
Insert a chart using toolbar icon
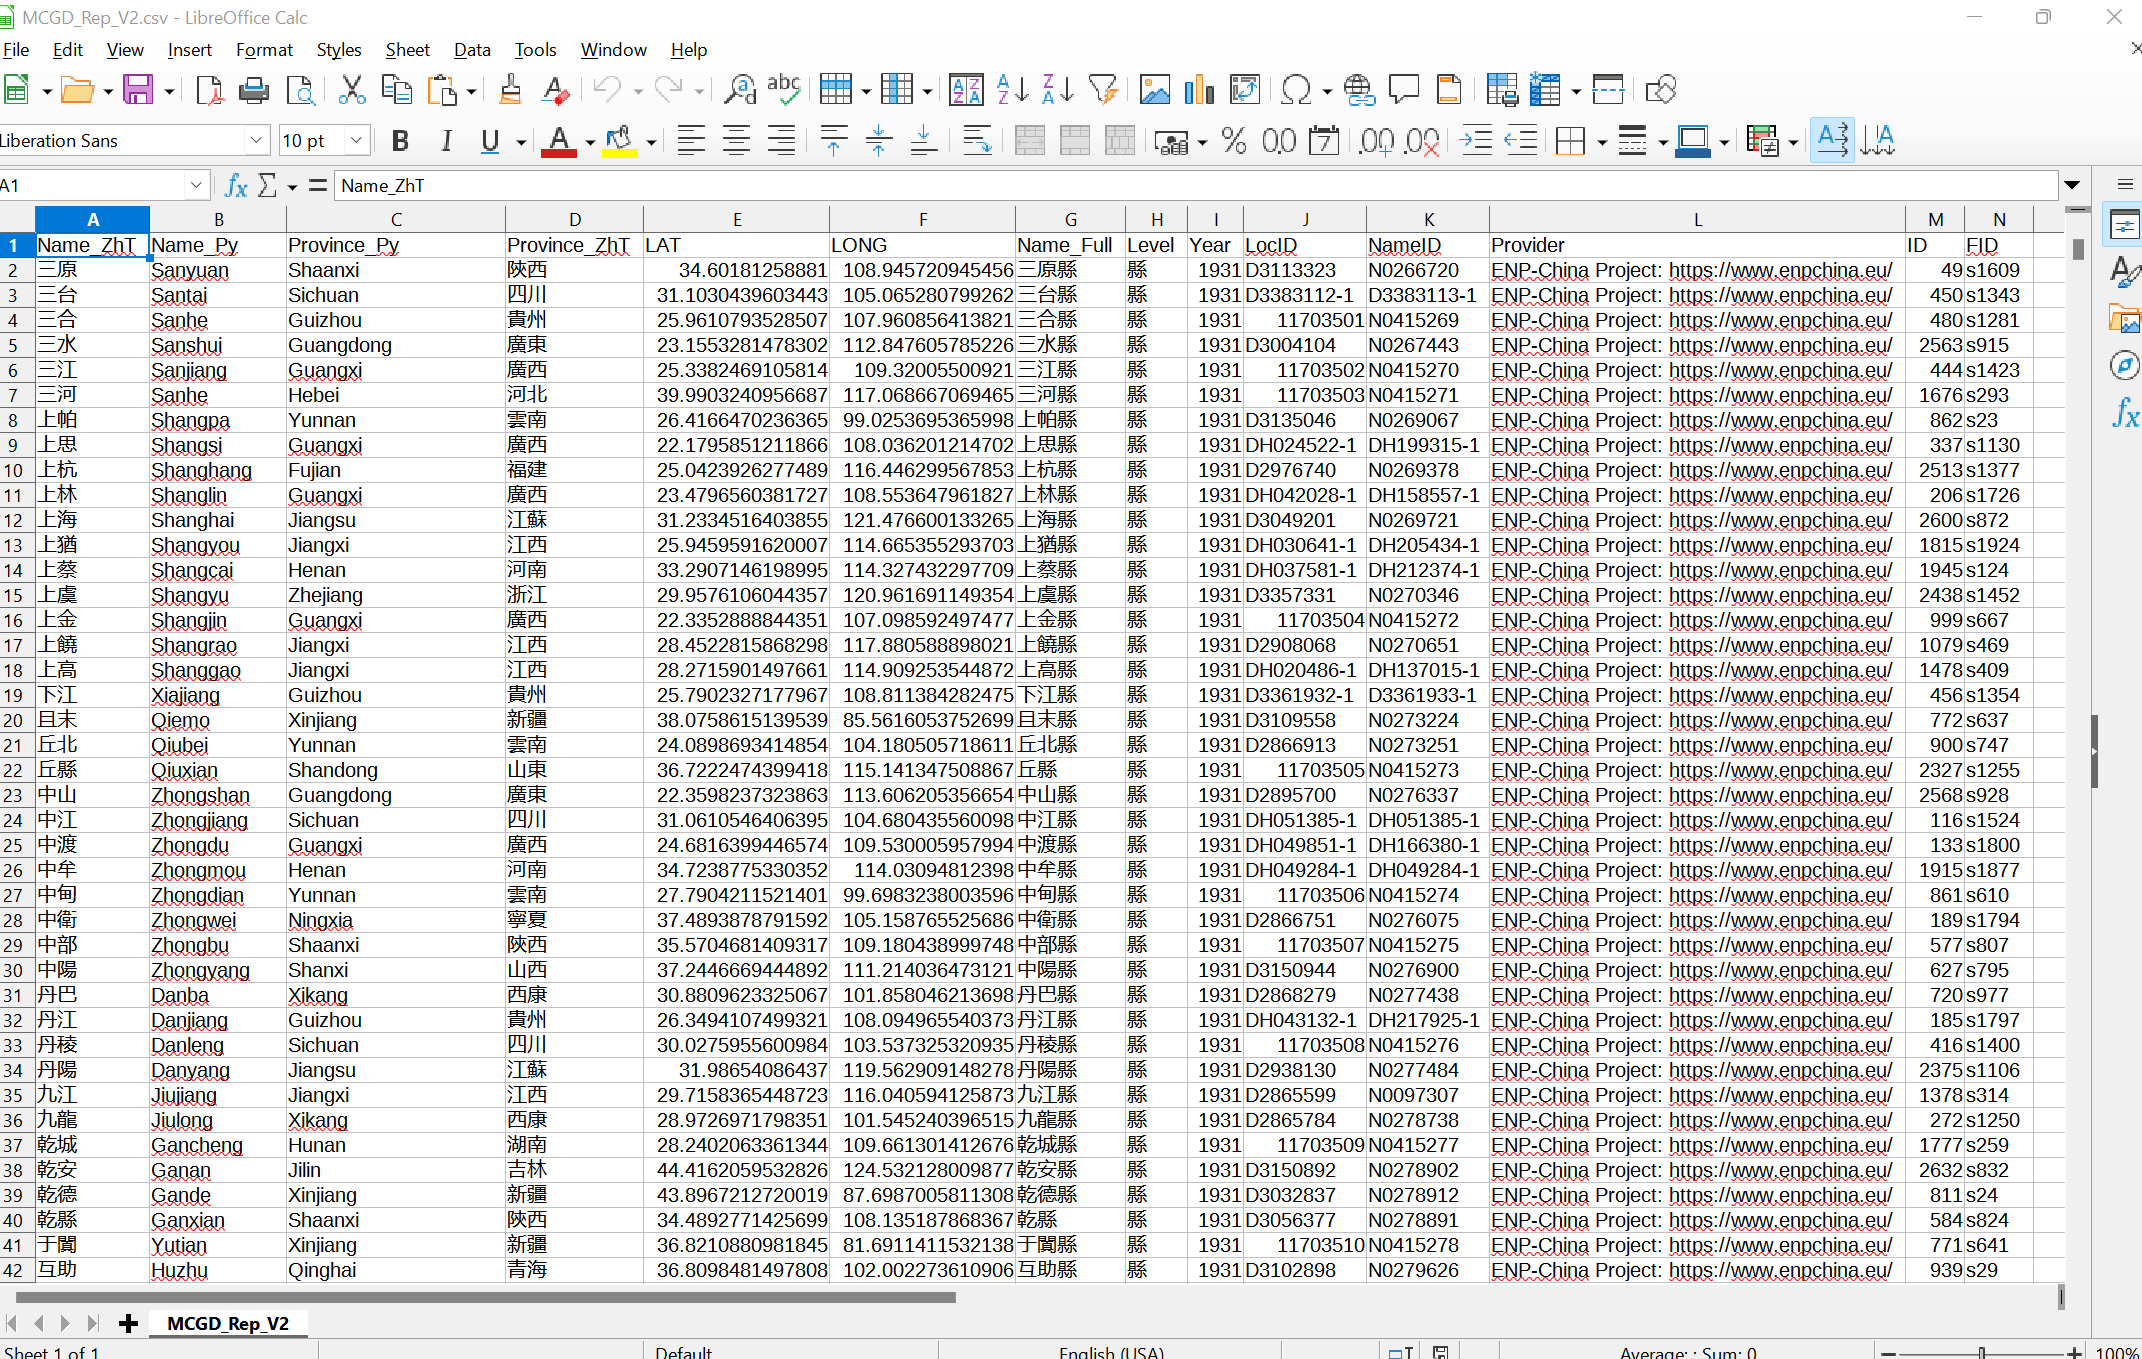tap(1198, 90)
